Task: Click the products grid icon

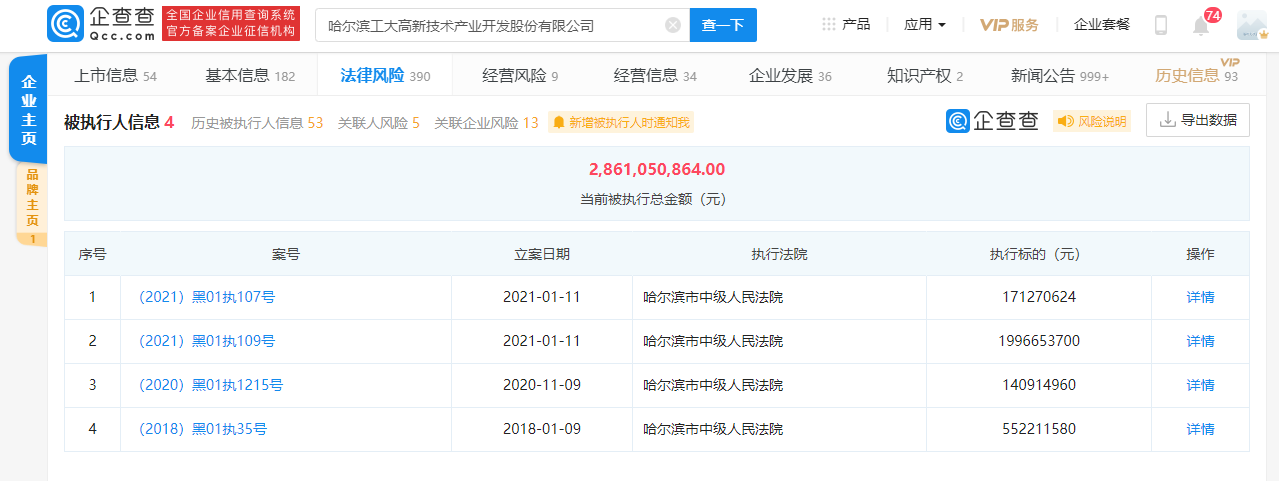Action: coord(828,24)
